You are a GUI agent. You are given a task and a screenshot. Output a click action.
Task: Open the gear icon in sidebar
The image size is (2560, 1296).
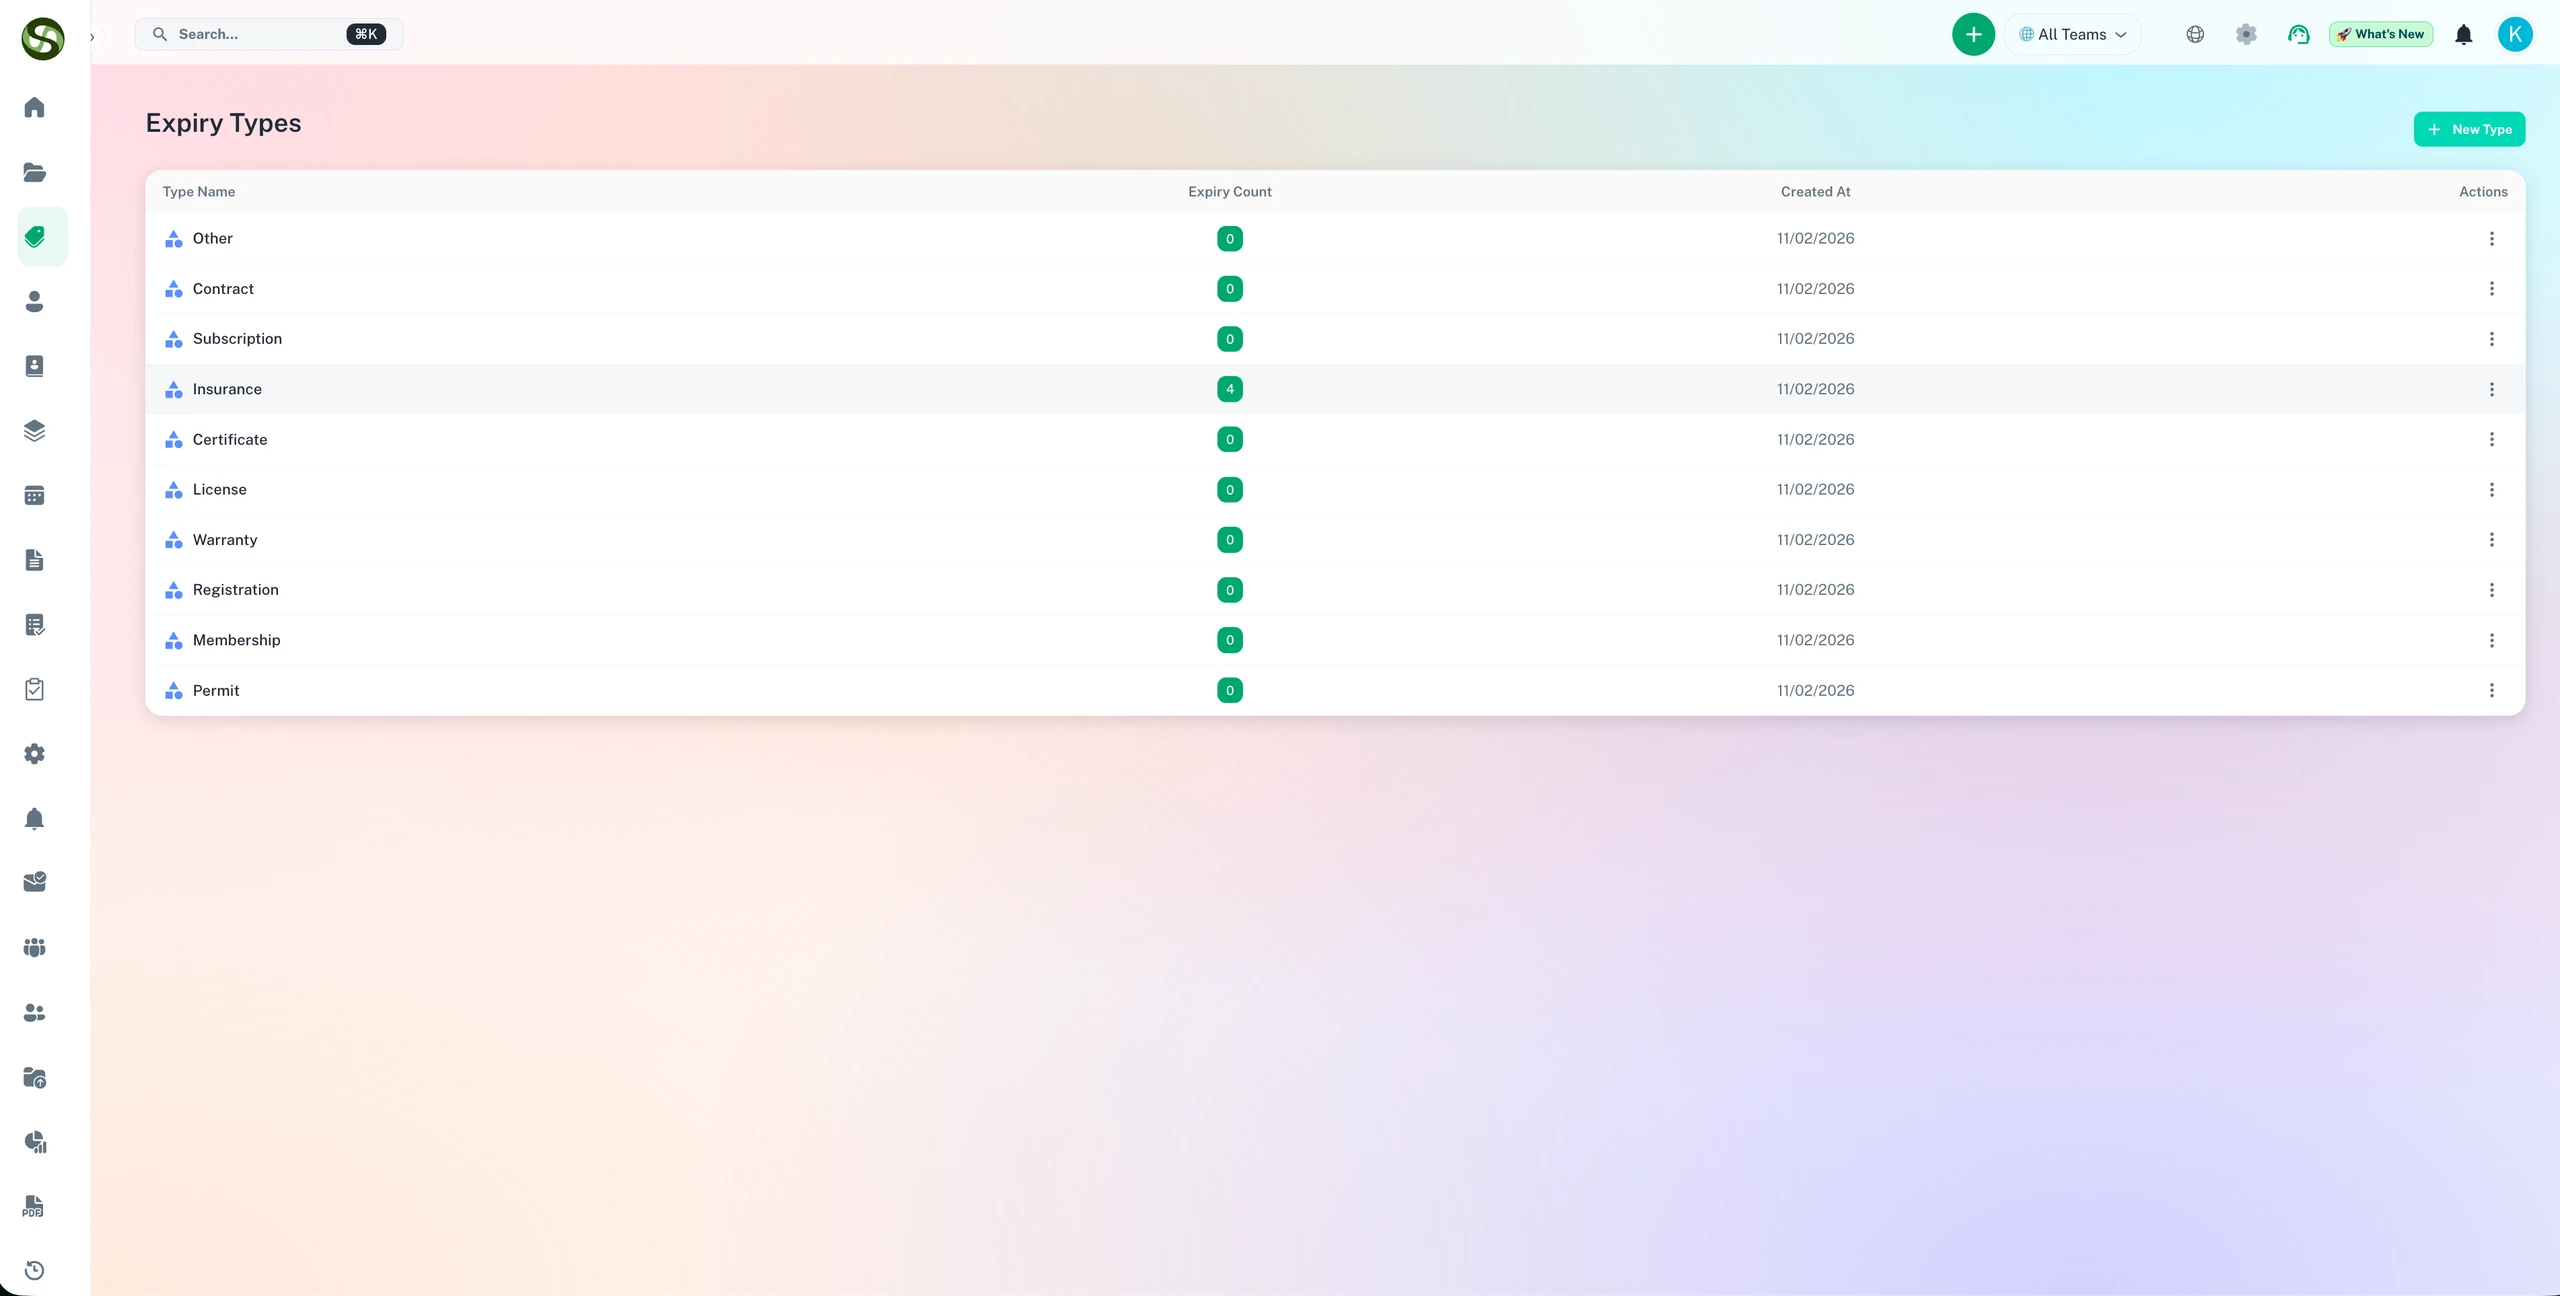[34, 754]
